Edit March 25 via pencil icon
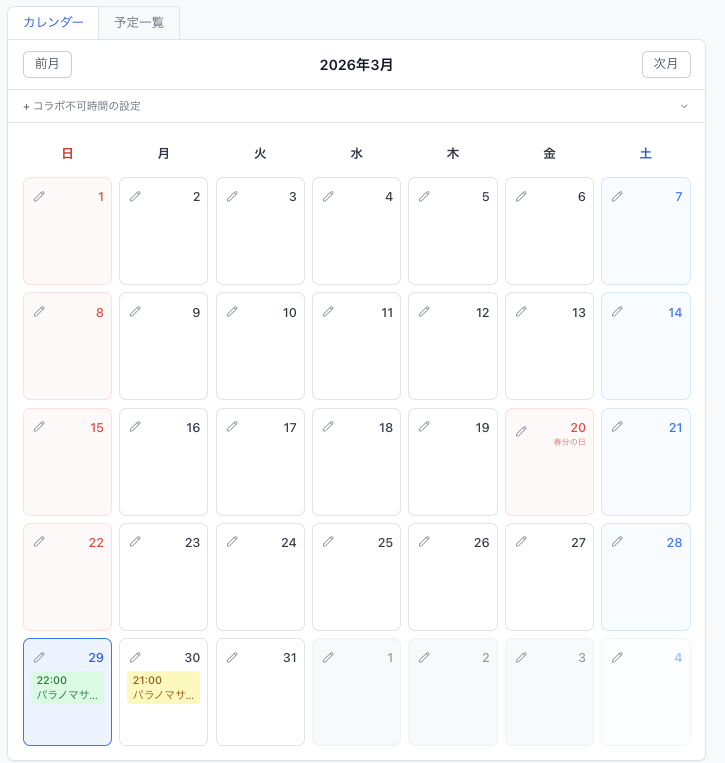Image resolution: width=725 pixels, height=763 pixels. pyautogui.click(x=328, y=542)
